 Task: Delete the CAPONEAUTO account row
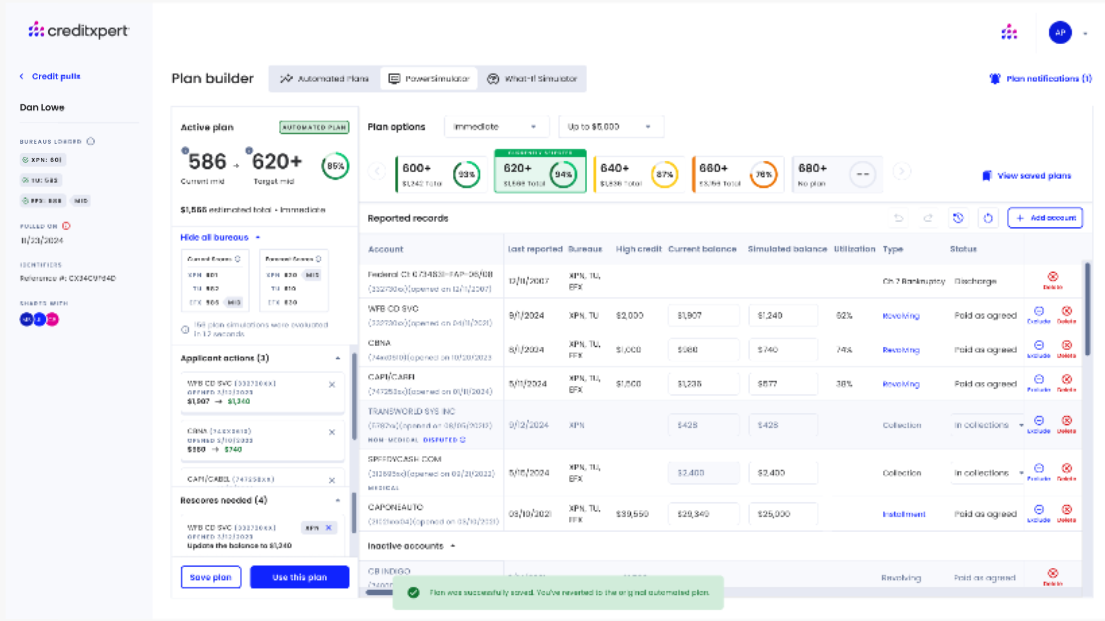pos(1066,512)
